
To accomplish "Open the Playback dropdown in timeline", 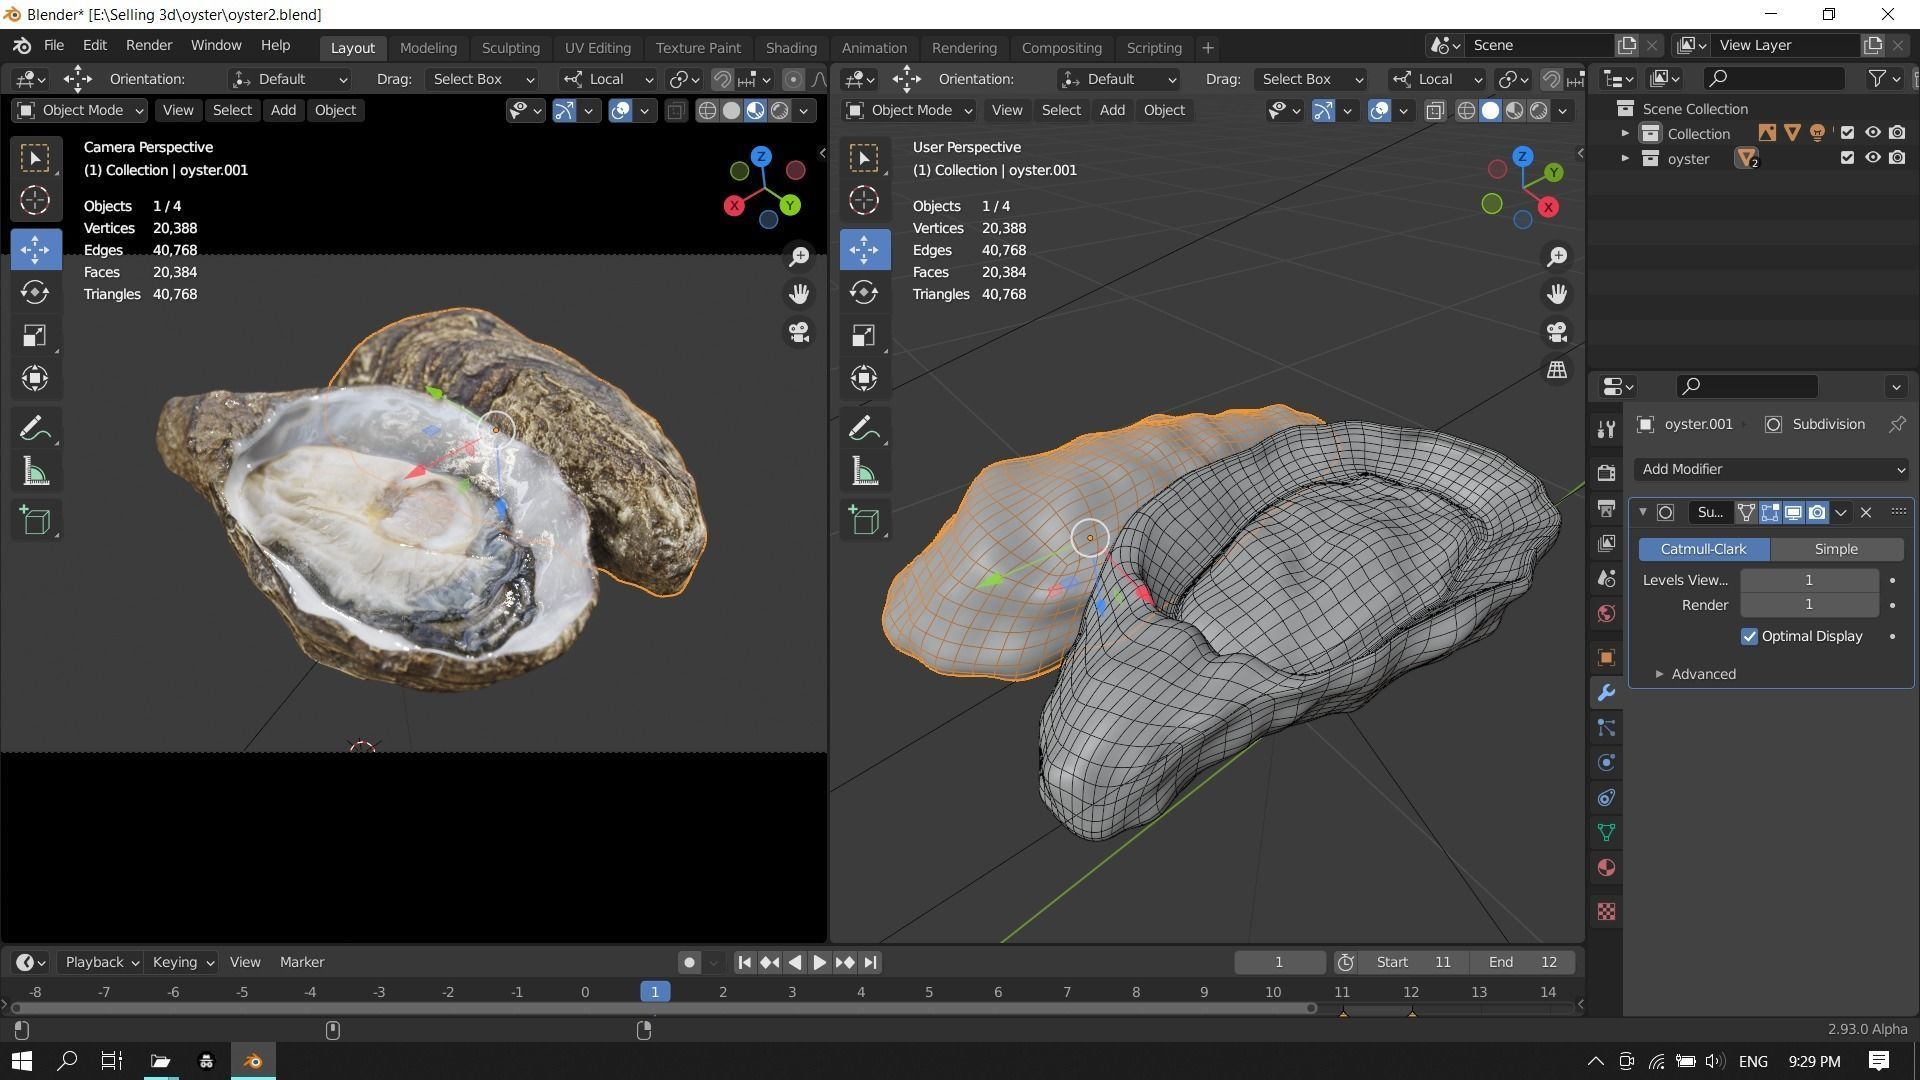I will tap(100, 962).
